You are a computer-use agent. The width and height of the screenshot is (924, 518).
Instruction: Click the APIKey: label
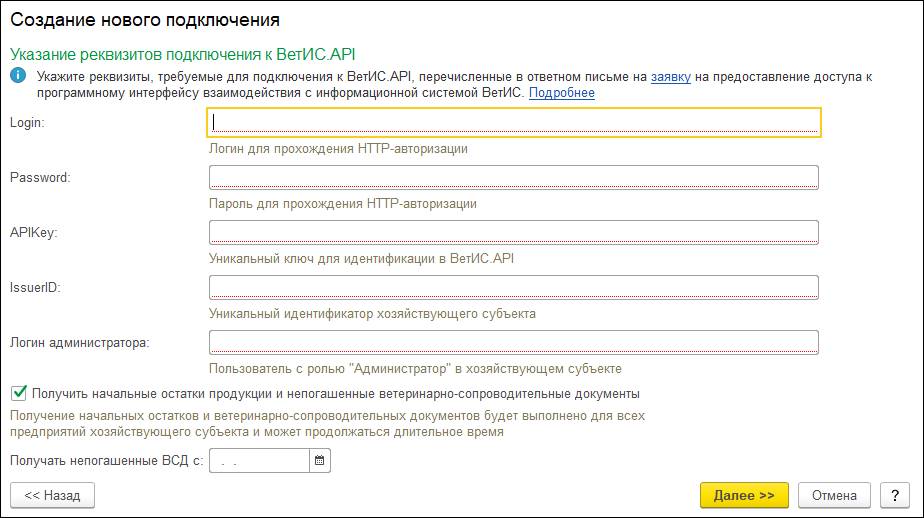point(34,233)
